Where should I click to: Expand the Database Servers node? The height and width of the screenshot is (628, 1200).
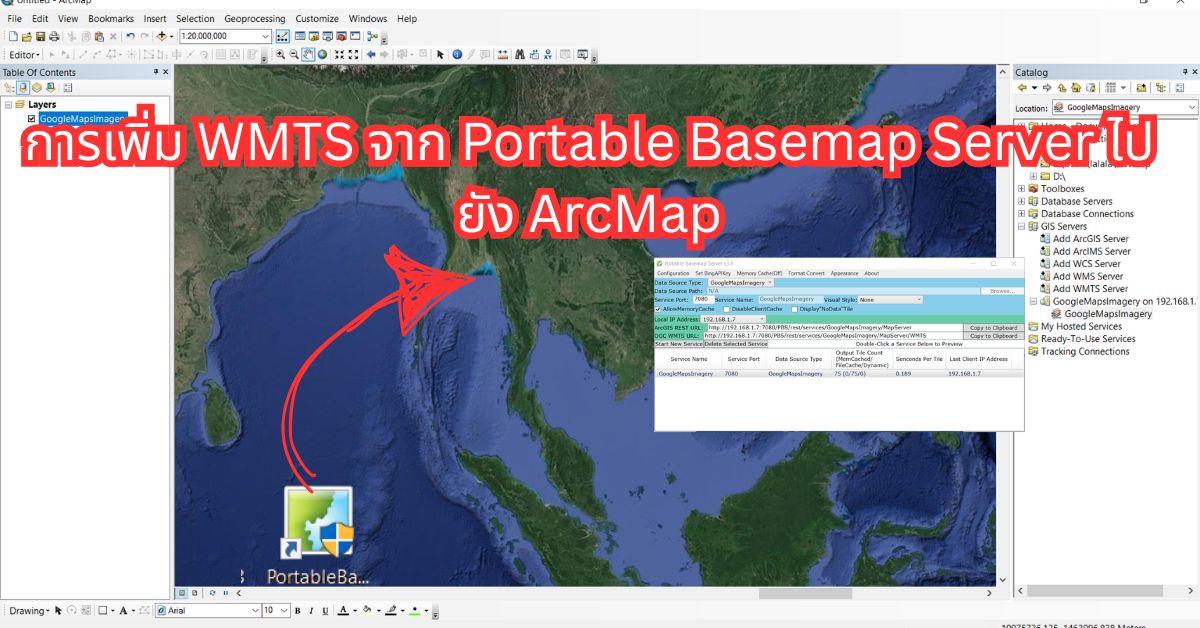coord(1021,201)
